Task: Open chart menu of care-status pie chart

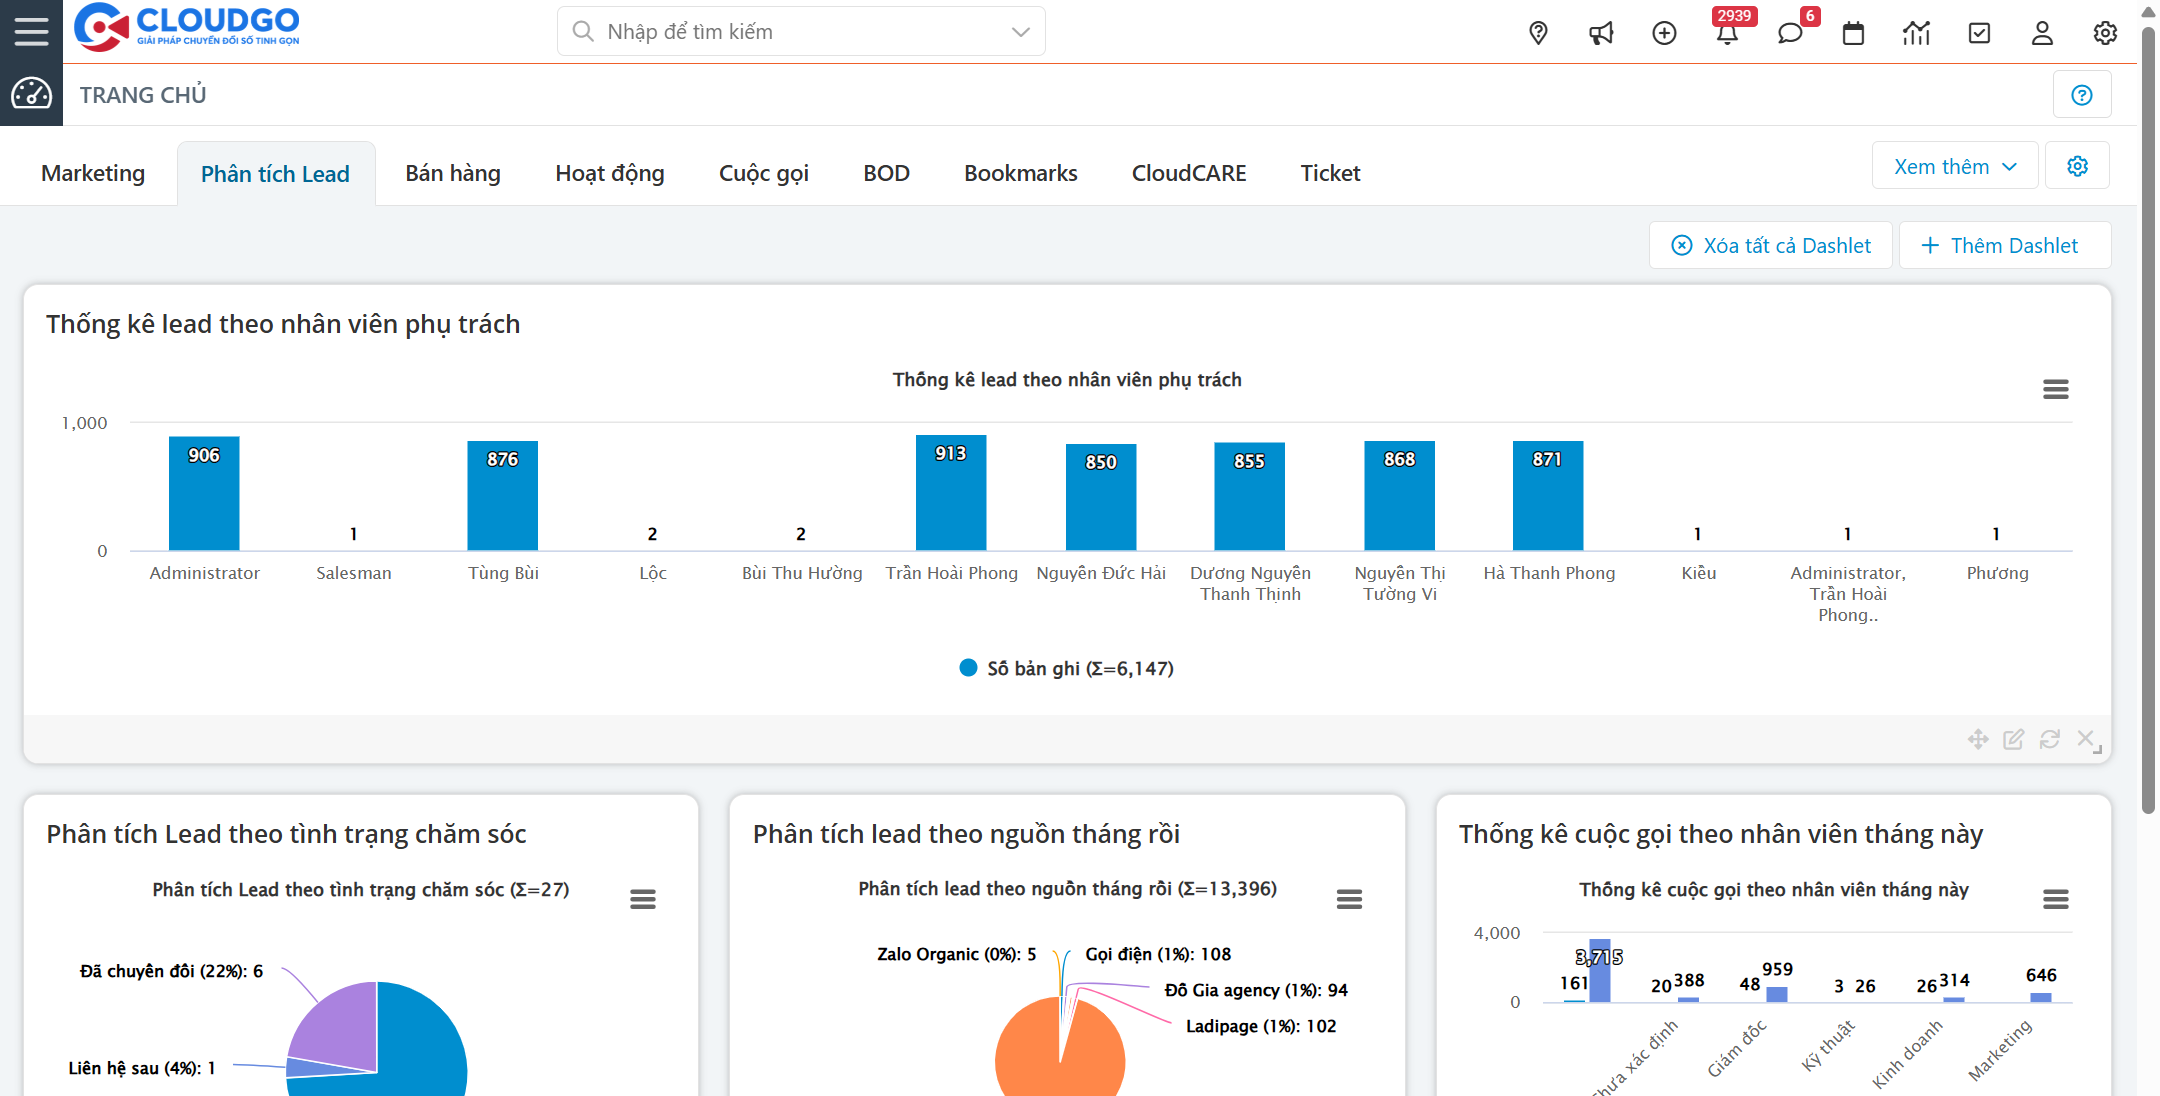Action: tap(643, 899)
